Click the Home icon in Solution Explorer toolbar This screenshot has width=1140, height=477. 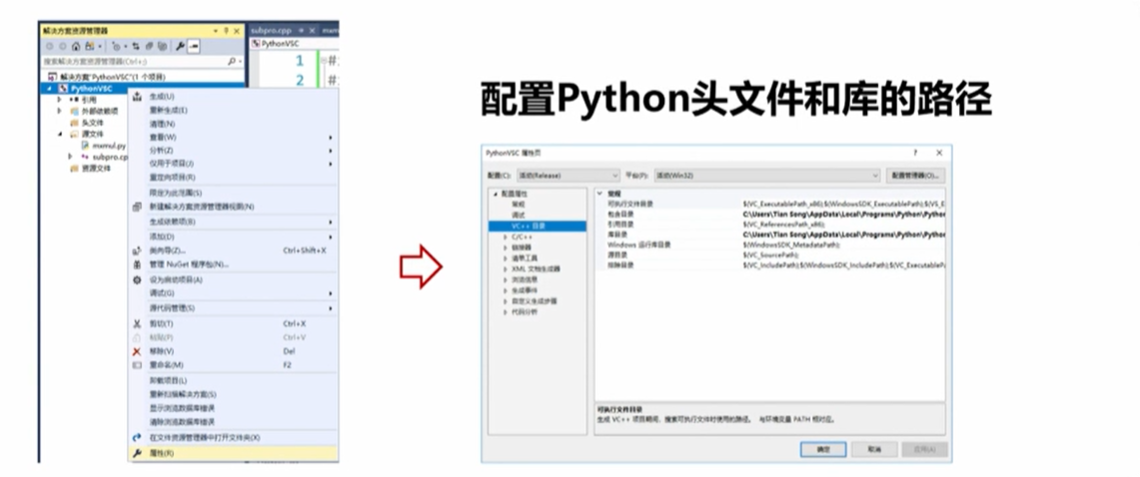[75, 46]
